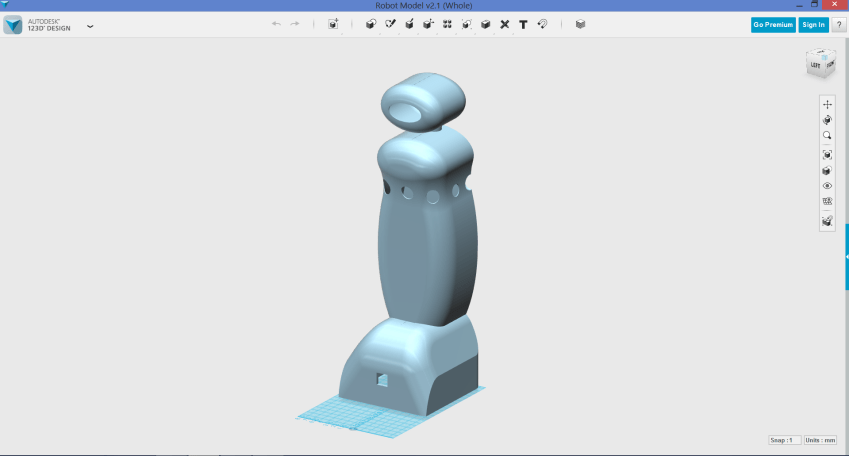Toggle the eye visibility options

point(827,186)
